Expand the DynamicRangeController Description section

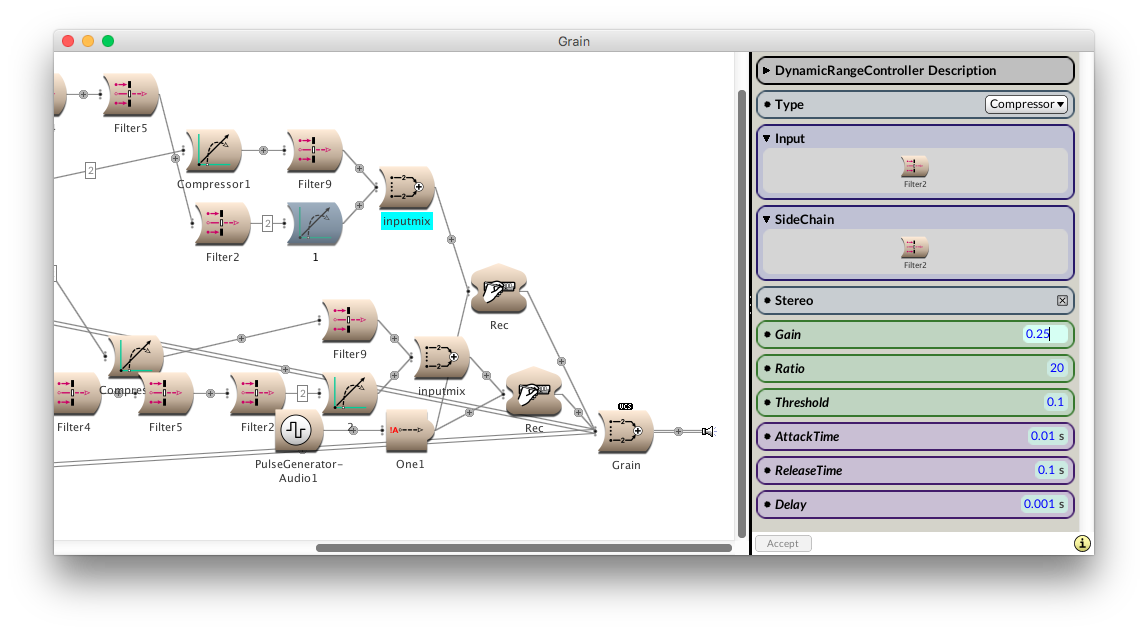767,71
